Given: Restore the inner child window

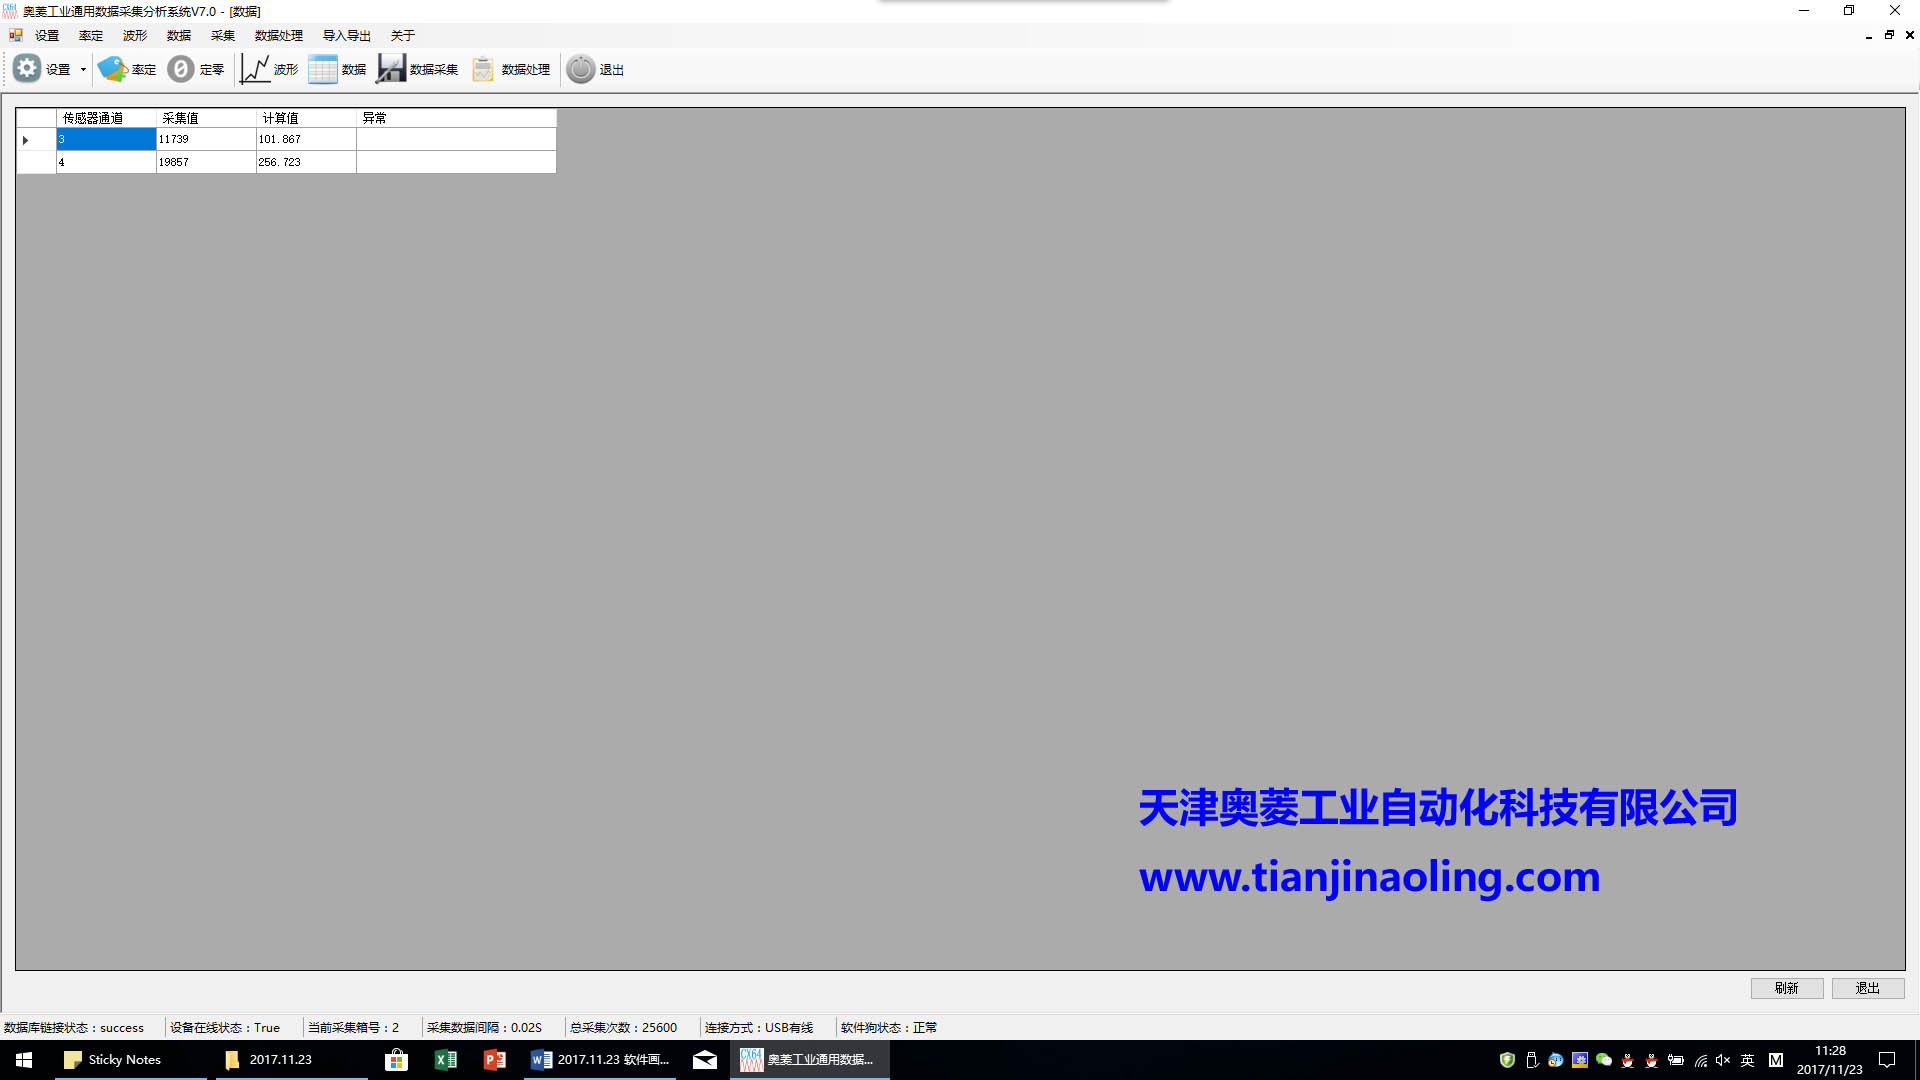Looking at the screenshot, I should tap(1889, 35).
